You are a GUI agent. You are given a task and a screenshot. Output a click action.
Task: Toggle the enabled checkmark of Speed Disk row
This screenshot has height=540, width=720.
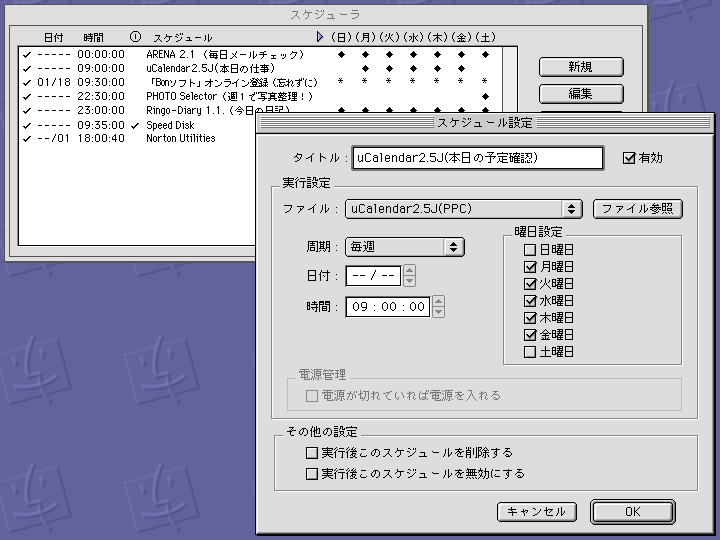27,125
